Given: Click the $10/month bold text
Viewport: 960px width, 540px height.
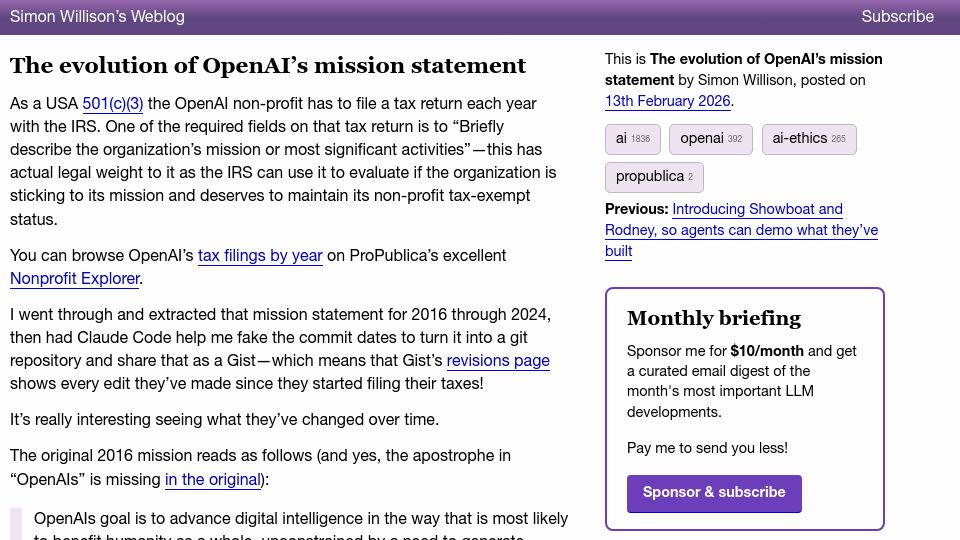Looking at the screenshot, I should [x=767, y=351].
